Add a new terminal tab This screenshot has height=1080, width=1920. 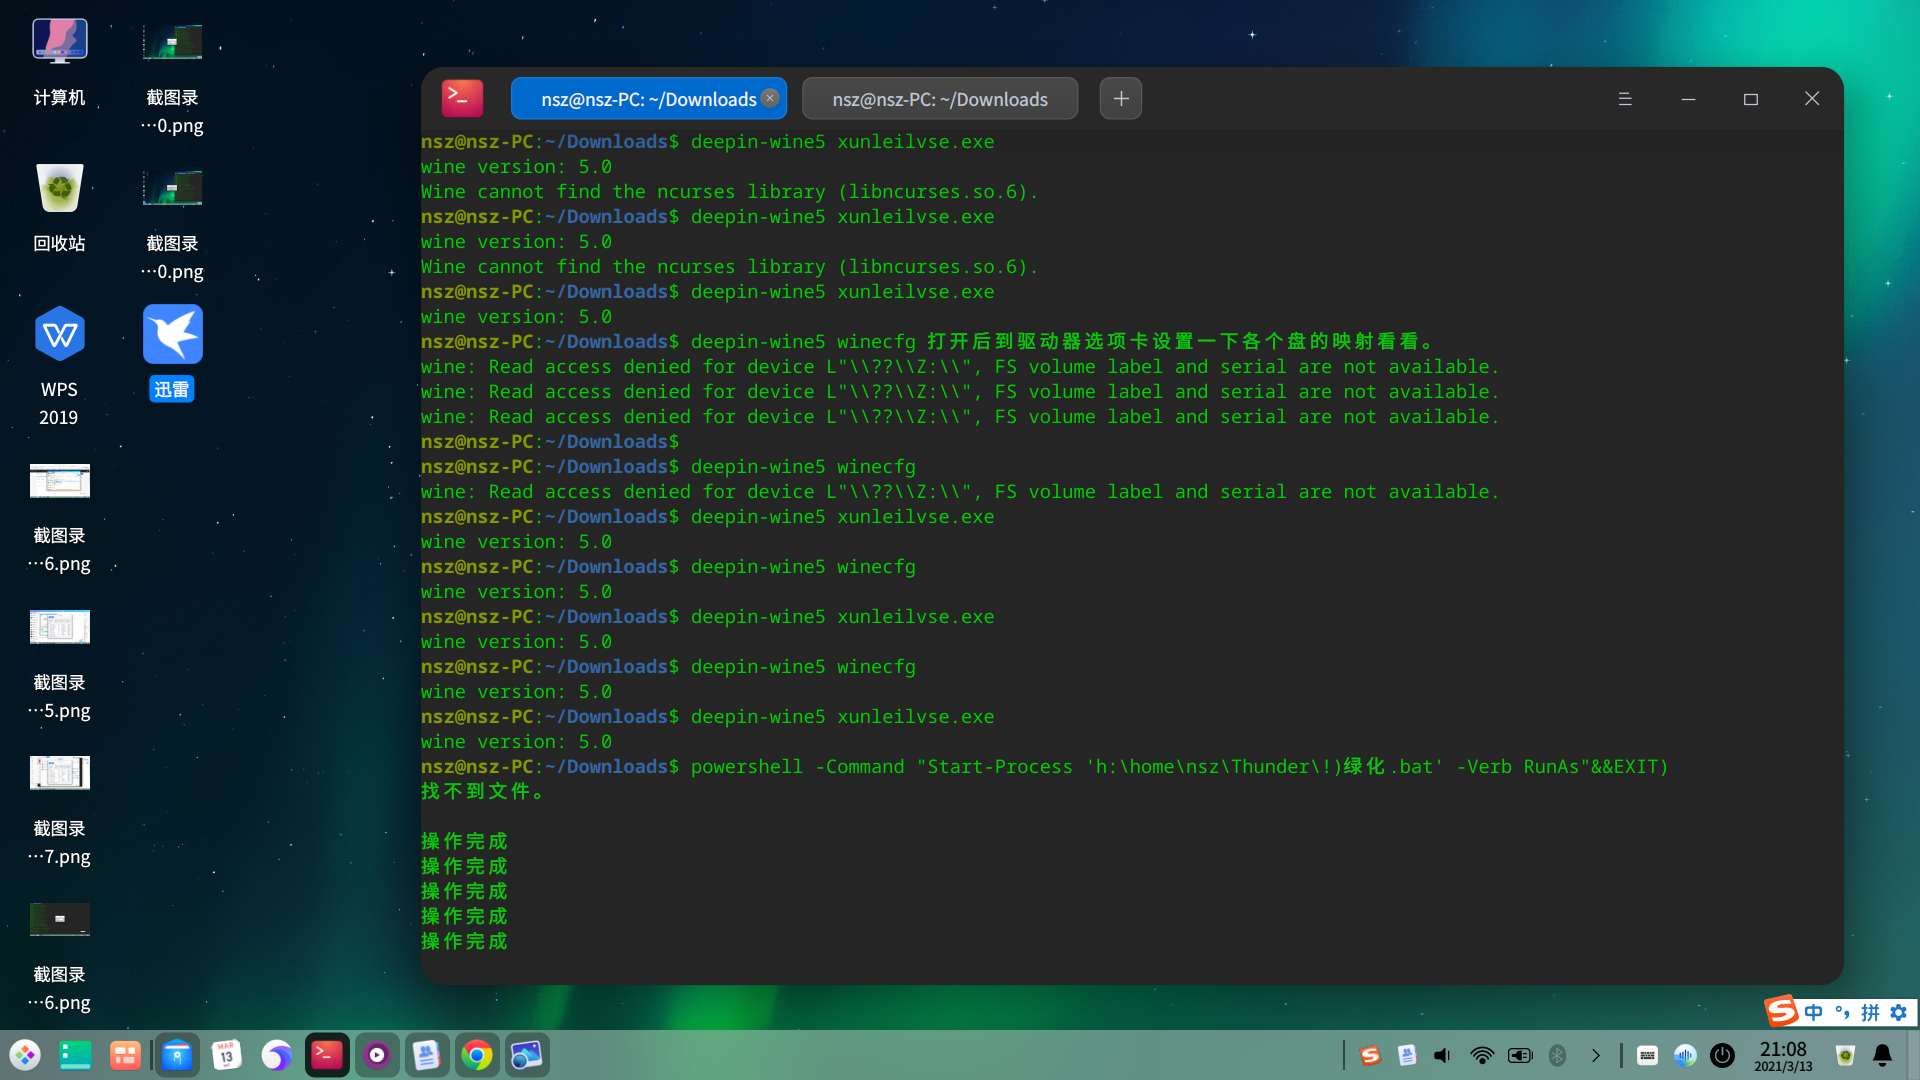pos(1121,99)
